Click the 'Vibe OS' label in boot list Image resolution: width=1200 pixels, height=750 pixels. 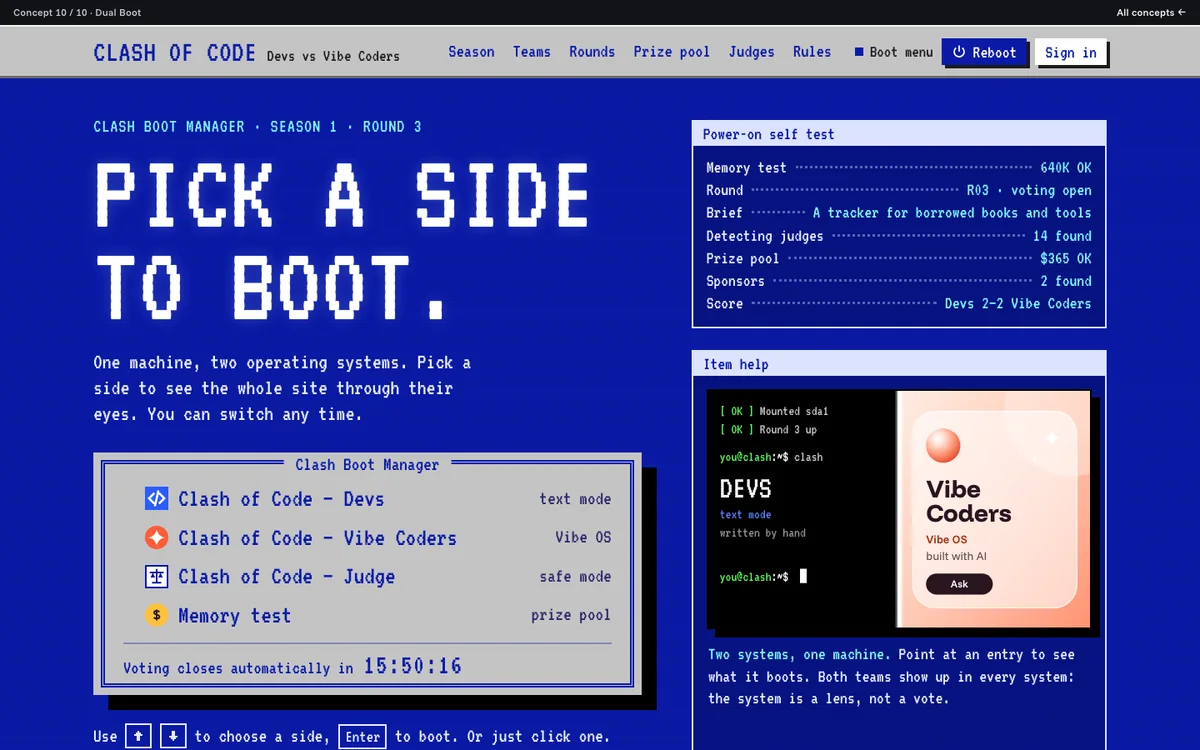click(583, 537)
